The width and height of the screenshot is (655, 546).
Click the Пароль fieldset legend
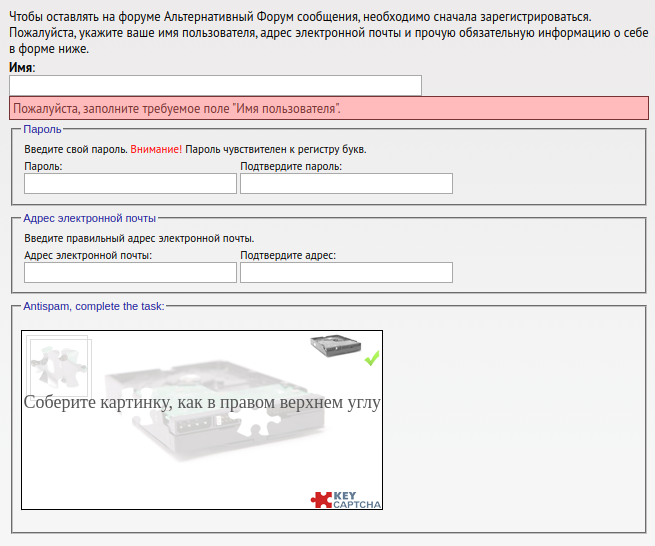pyautogui.click(x=42, y=129)
